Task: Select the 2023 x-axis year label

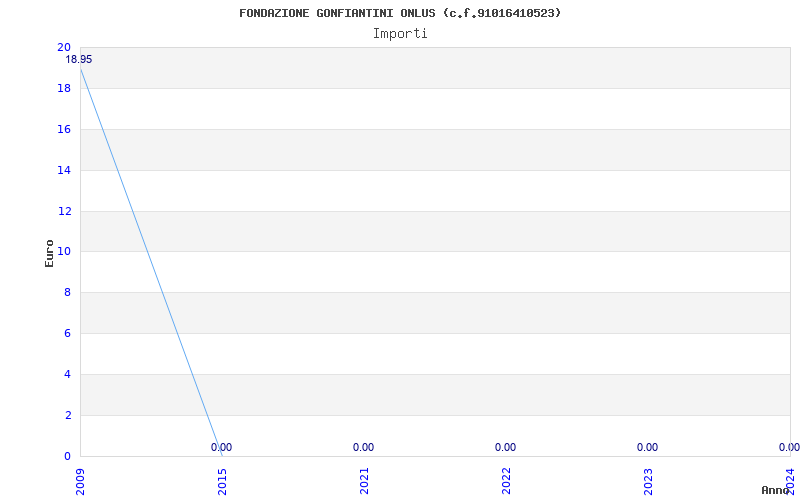Action: [x=648, y=482]
